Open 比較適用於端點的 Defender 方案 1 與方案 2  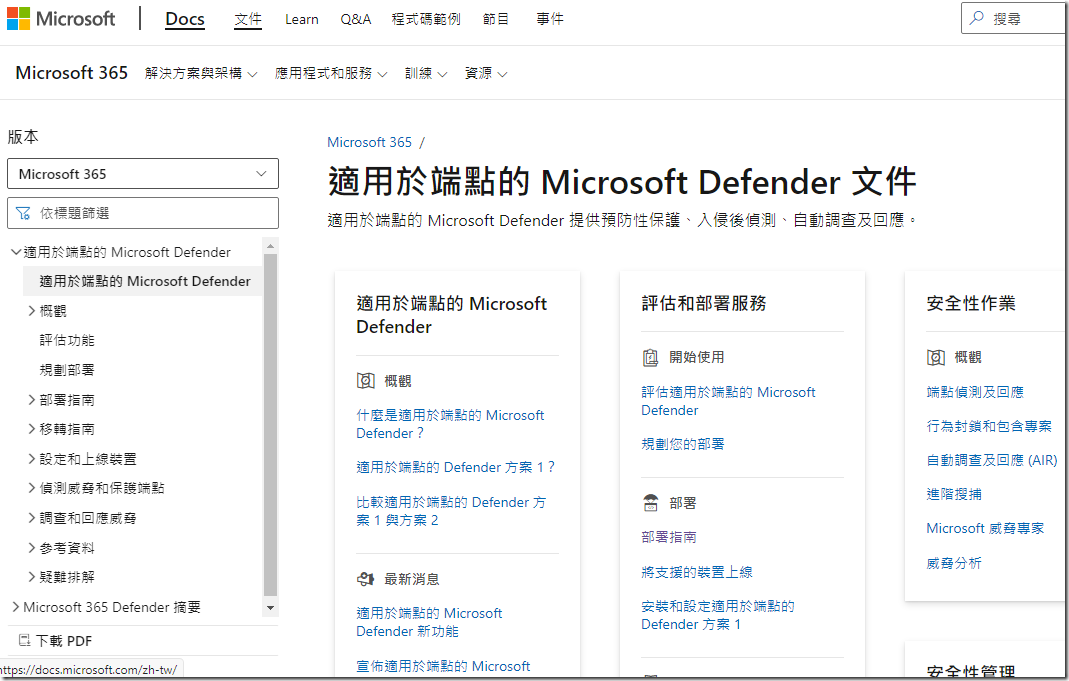[x=451, y=511]
